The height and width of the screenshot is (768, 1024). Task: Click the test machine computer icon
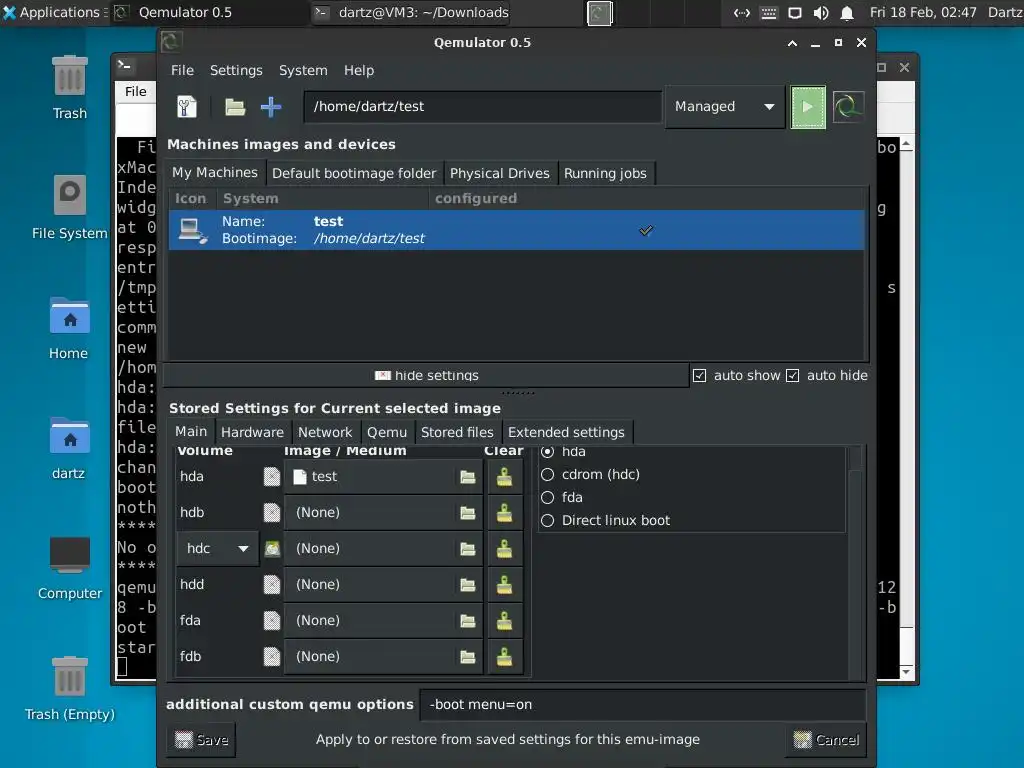pos(193,231)
